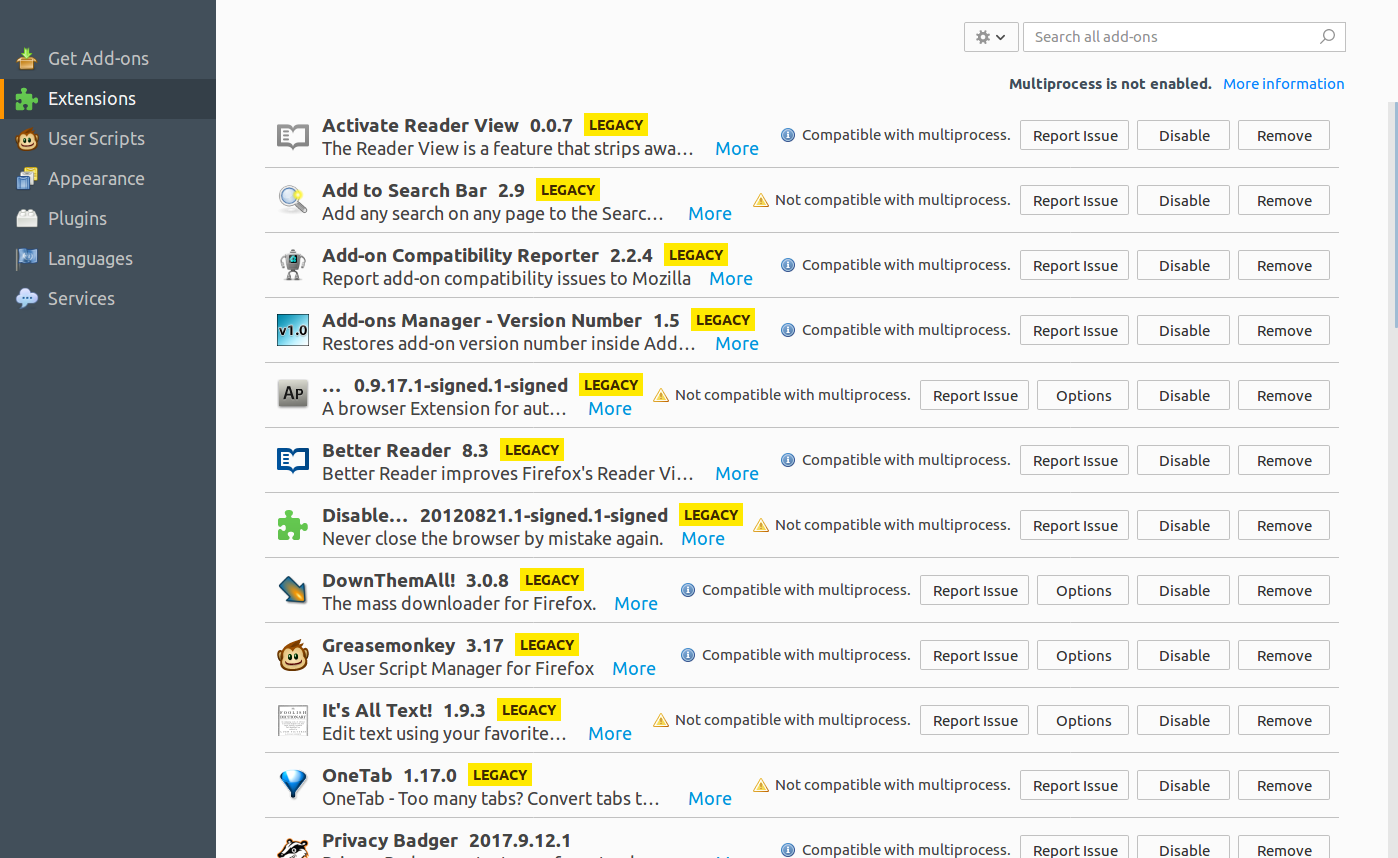Expand More for Add-ons Manager - Version Number
Viewport: 1398px width, 858px height.
(737, 344)
